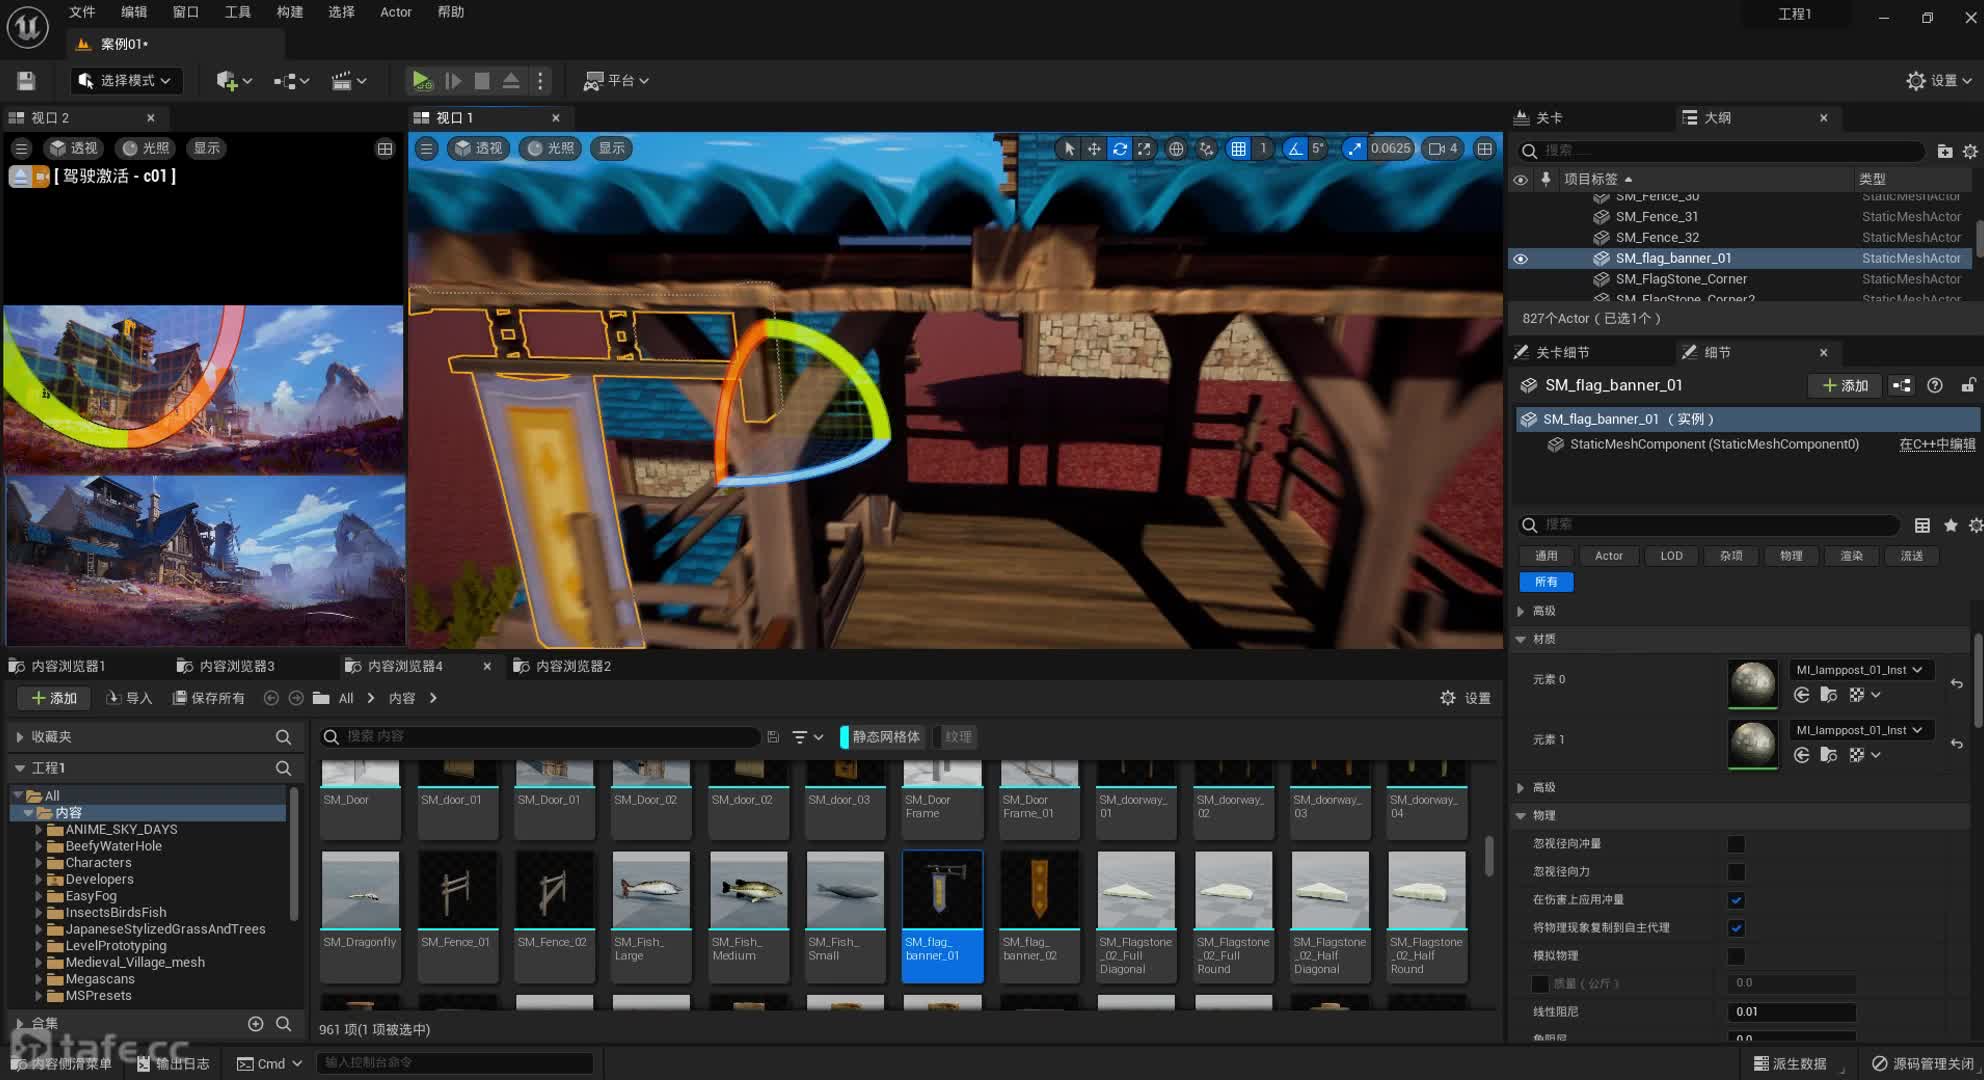Viewport: 1984px width, 1080px height.
Task: Click the 添加 component button in details
Action: click(1844, 385)
